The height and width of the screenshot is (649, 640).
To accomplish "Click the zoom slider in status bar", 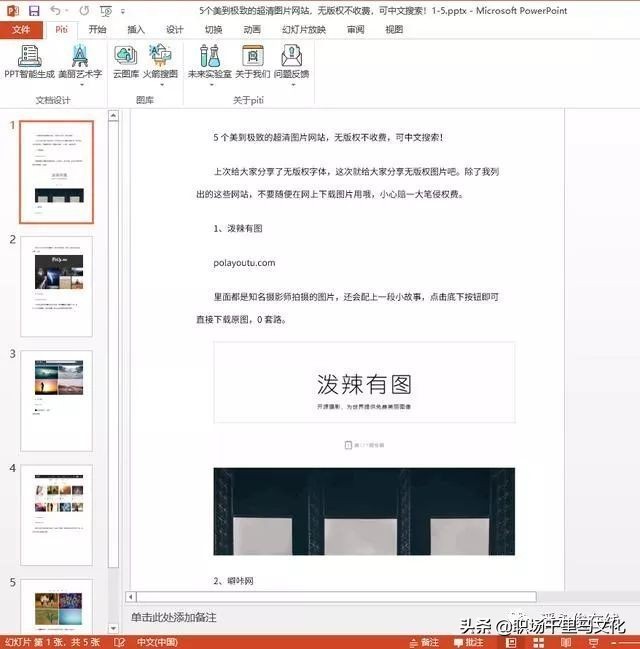I will click(x=625, y=643).
